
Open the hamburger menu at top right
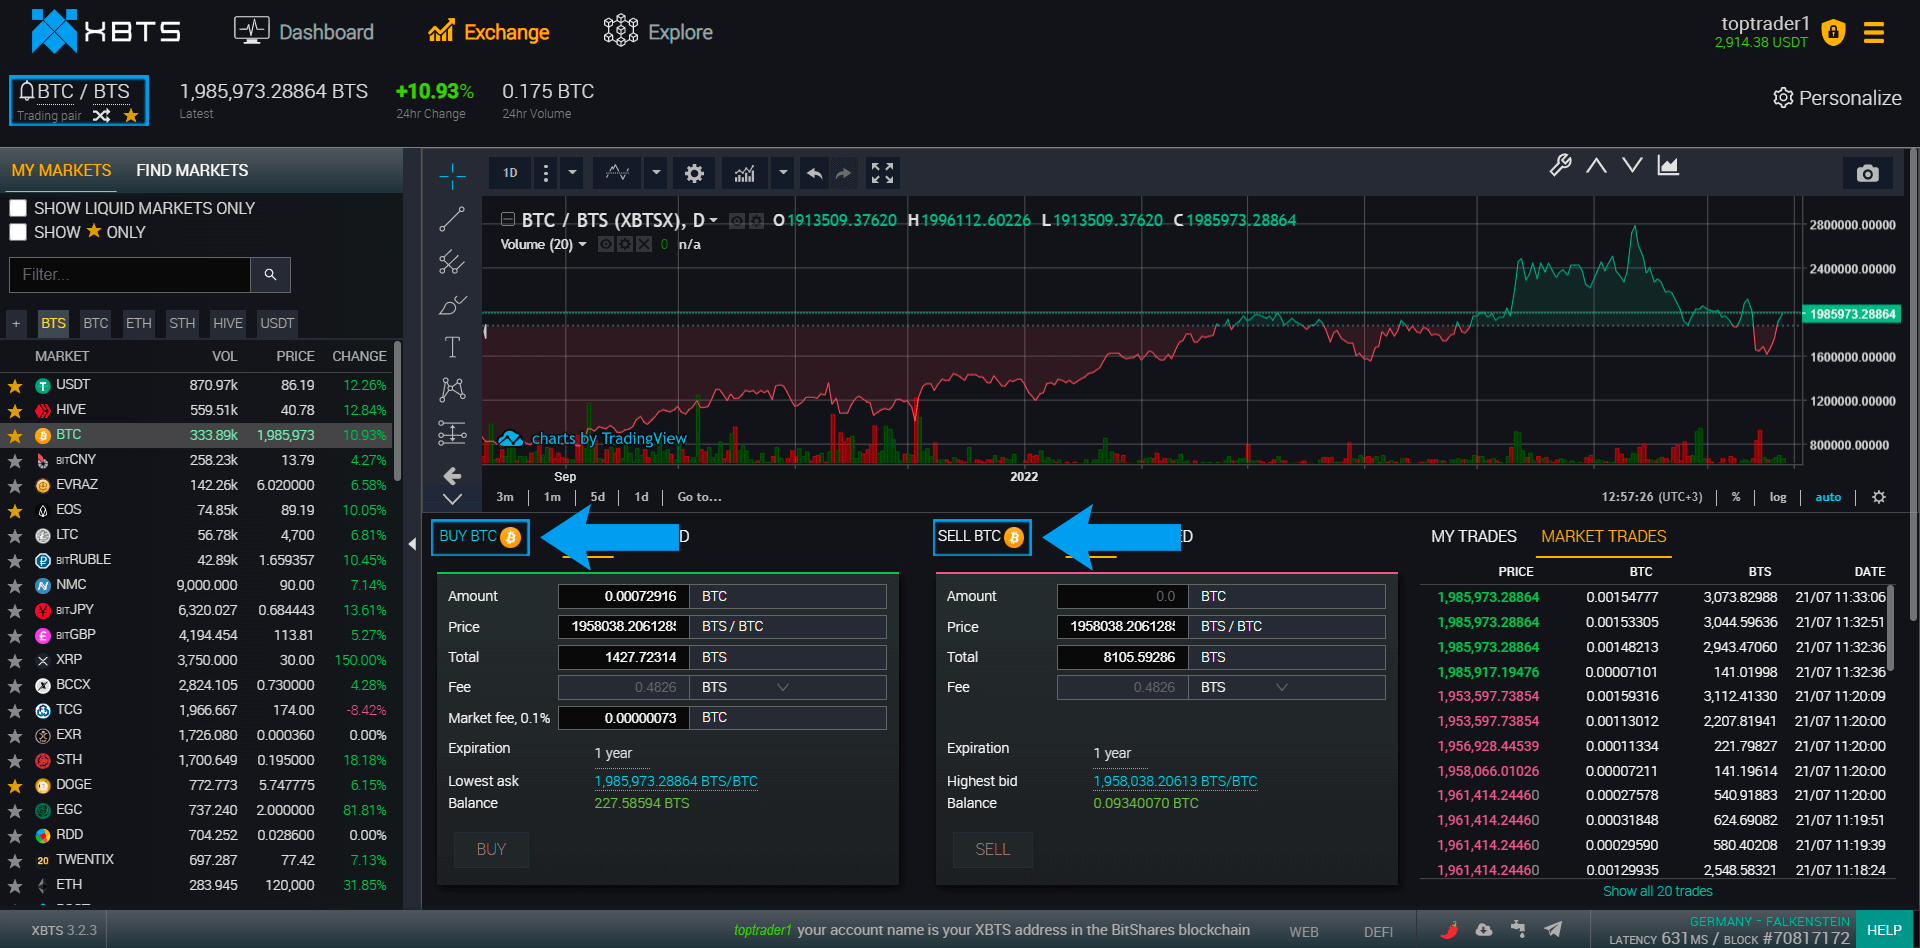[1874, 33]
